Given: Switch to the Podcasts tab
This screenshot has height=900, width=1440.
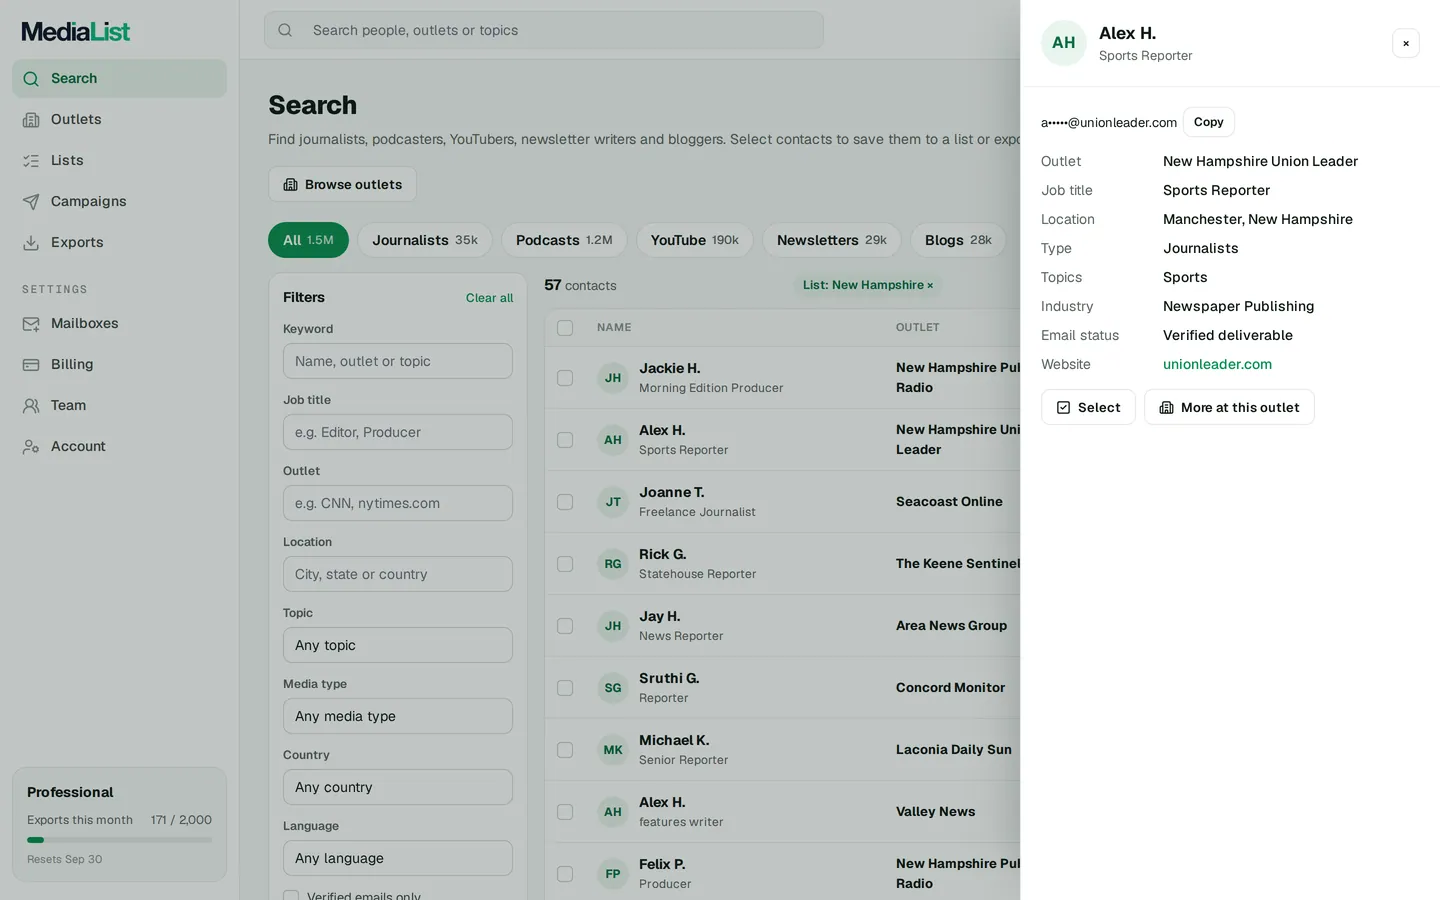Looking at the screenshot, I should click(x=564, y=240).
